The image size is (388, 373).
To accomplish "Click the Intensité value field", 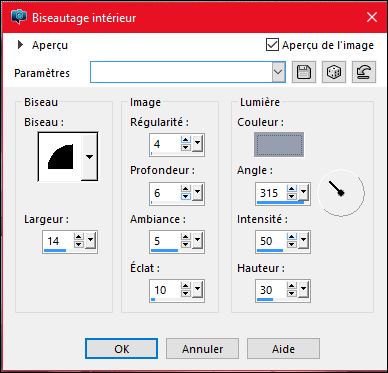I will [271, 241].
